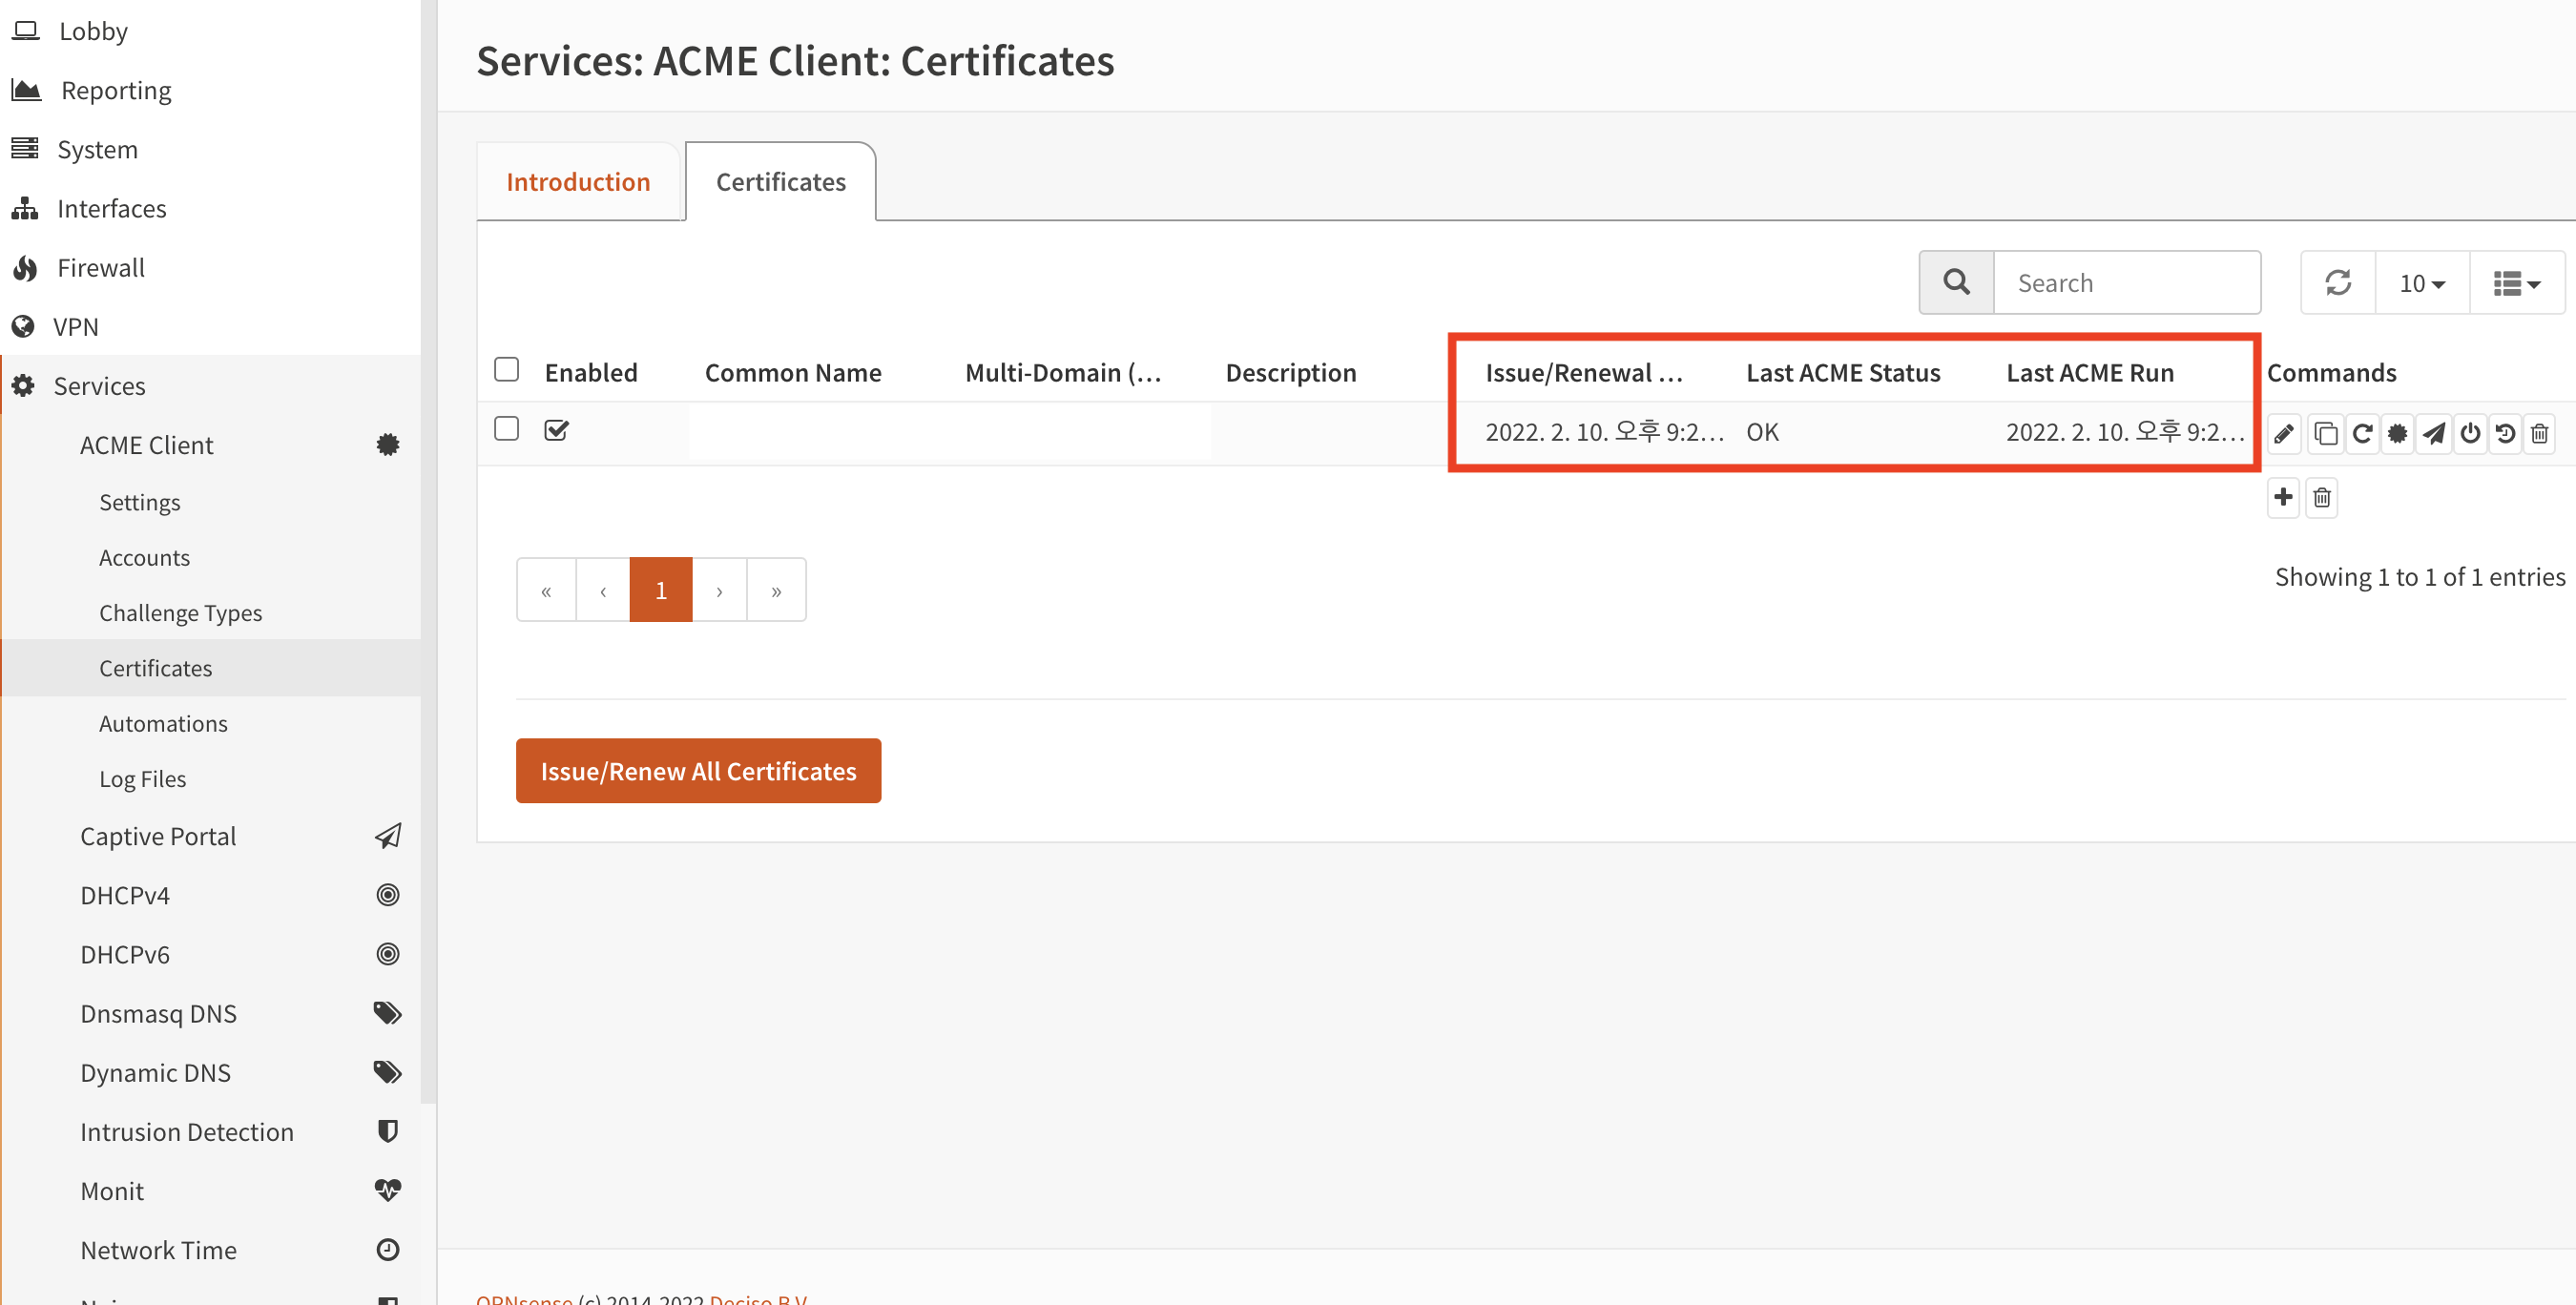2576x1305 pixels.
Task: Go to next page of results
Action: click(x=719, y=590)
